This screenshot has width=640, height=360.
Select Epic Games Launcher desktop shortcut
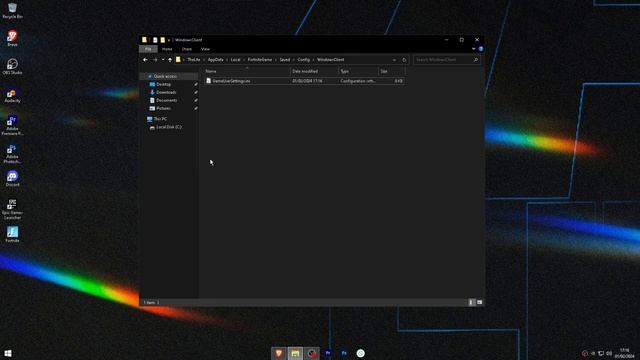click(12, 209)
